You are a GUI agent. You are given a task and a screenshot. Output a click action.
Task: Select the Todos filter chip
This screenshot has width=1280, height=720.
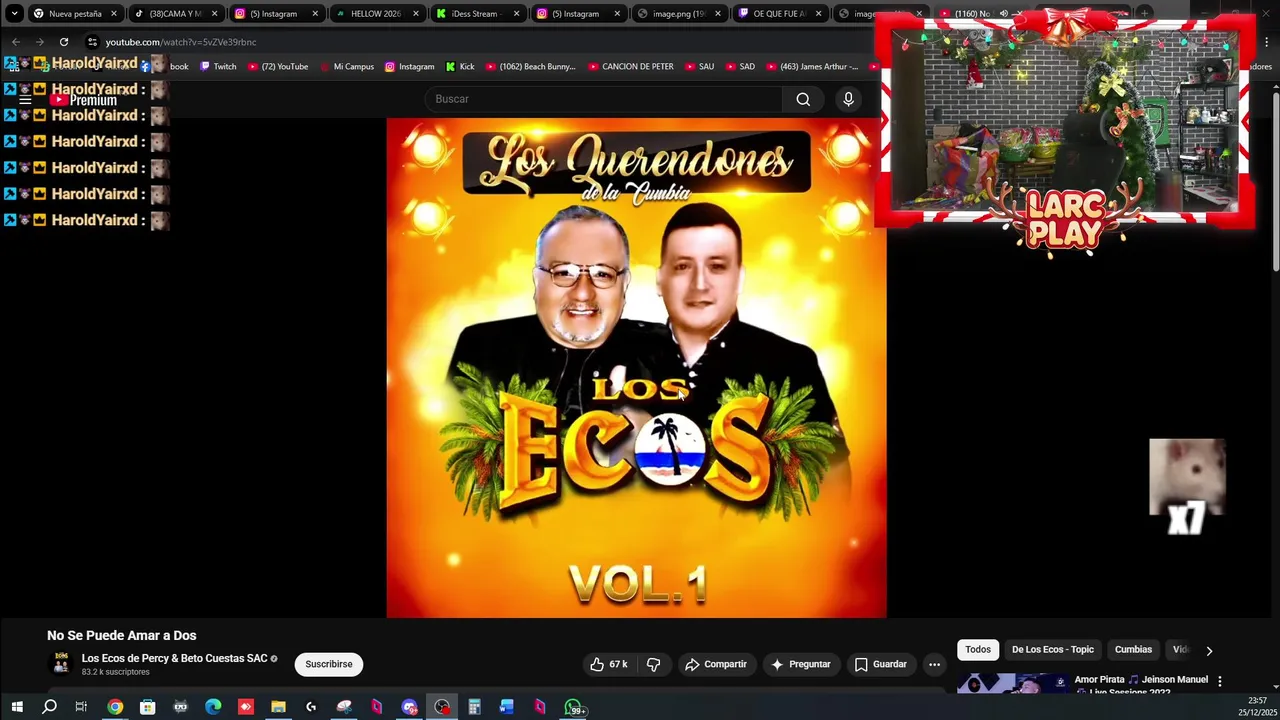pyautogui.click(x=978, y=649)
